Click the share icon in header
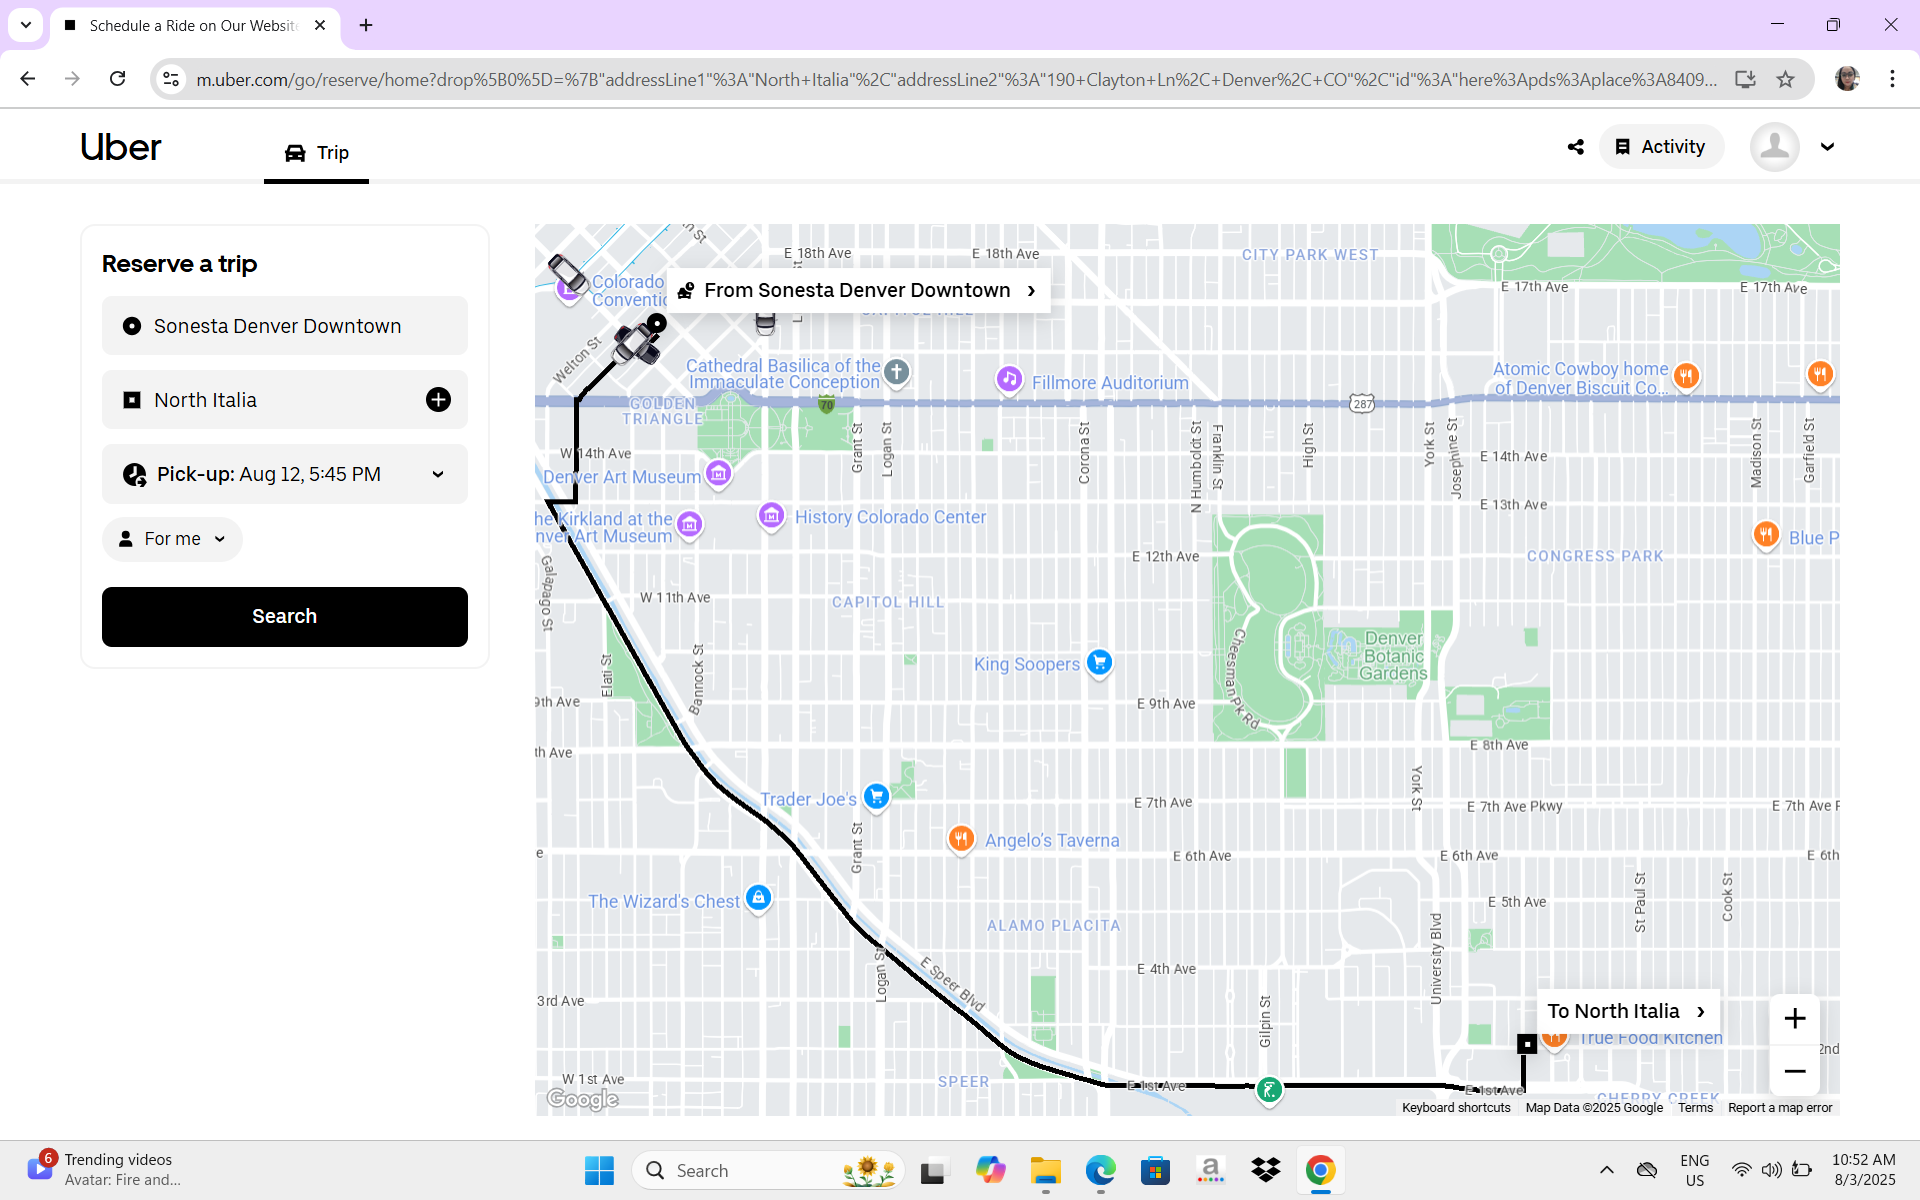The image size is (1920, 1200). [1576, 147]
